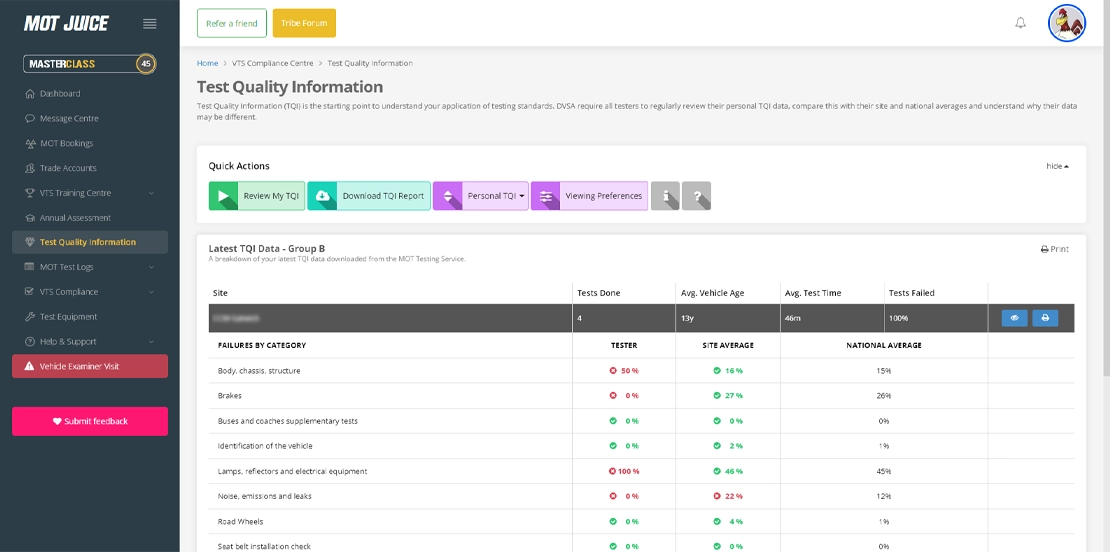
Task: Click the Help & Support question icon
Action: coord(30,341)
